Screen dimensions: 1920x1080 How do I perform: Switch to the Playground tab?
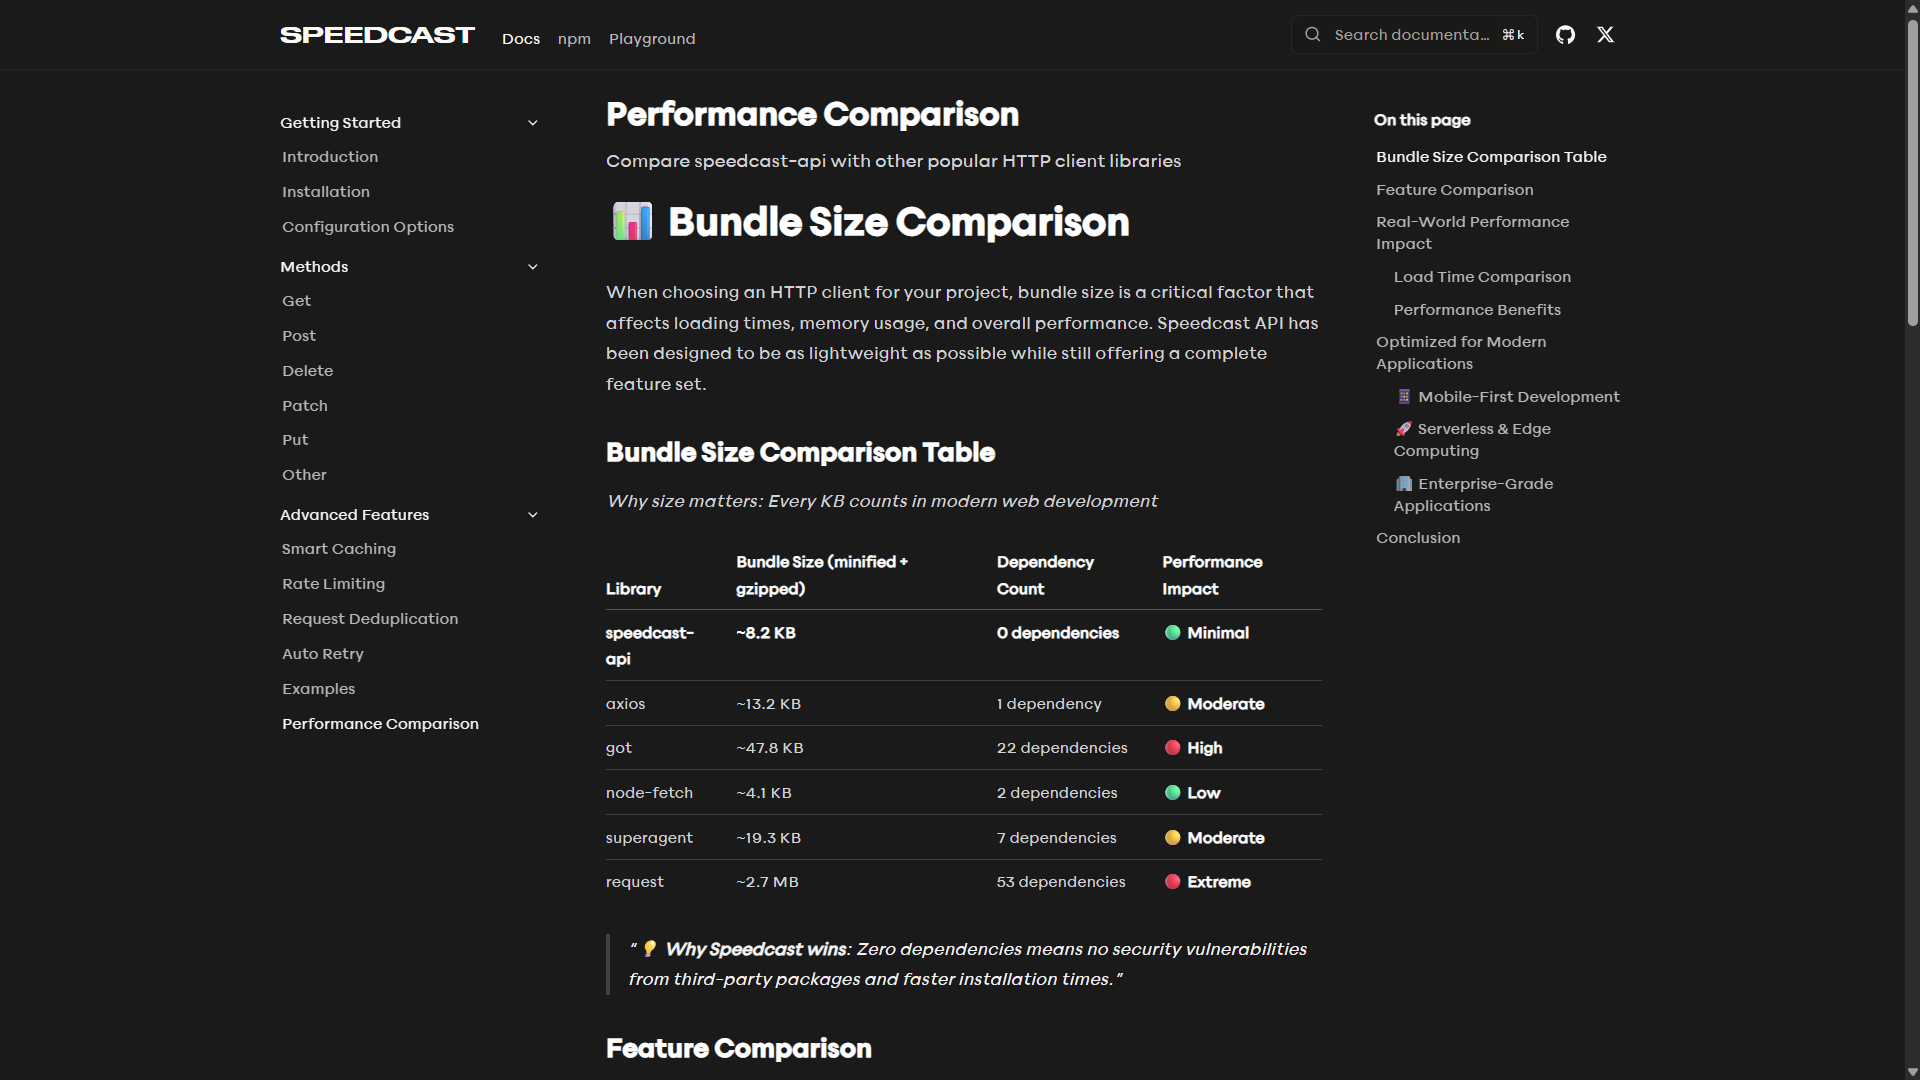[652, 39]
